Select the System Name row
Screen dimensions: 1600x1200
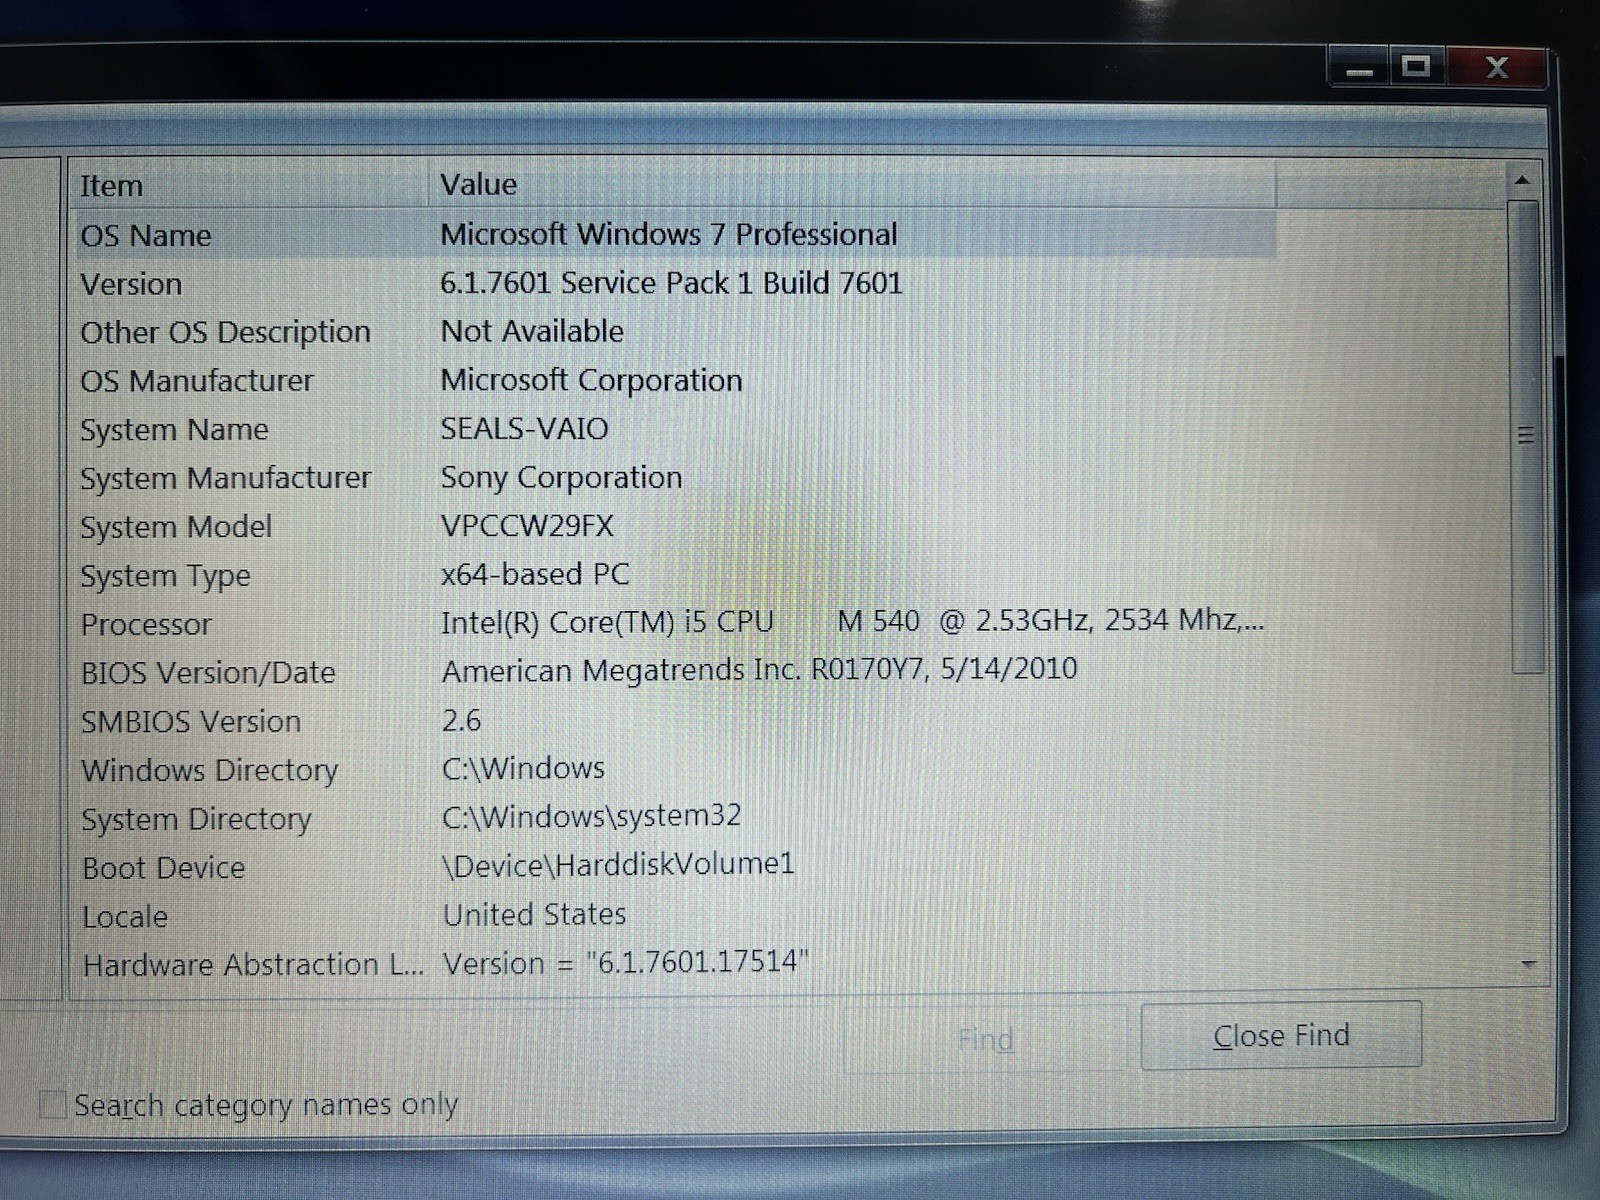tap(675, 430)
